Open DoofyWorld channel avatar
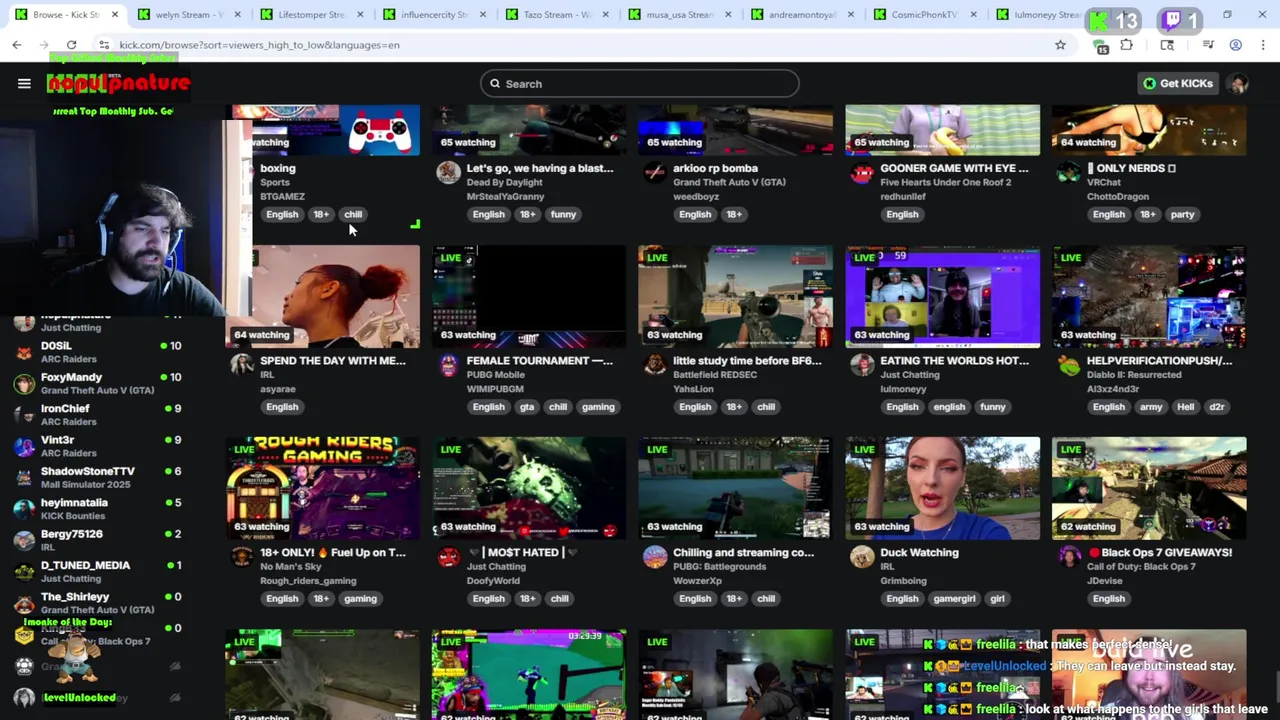This screenshot has width=1280, height=720. tap(448, 557)
